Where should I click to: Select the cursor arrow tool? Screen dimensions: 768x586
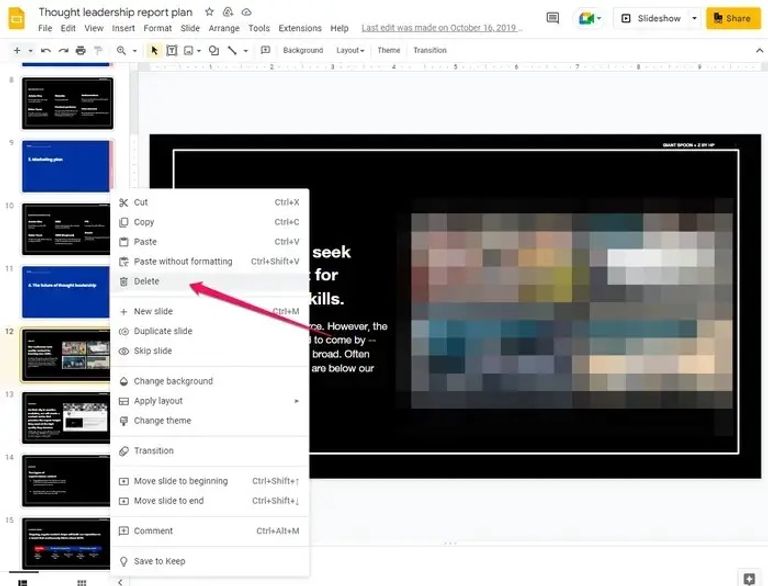154,50
